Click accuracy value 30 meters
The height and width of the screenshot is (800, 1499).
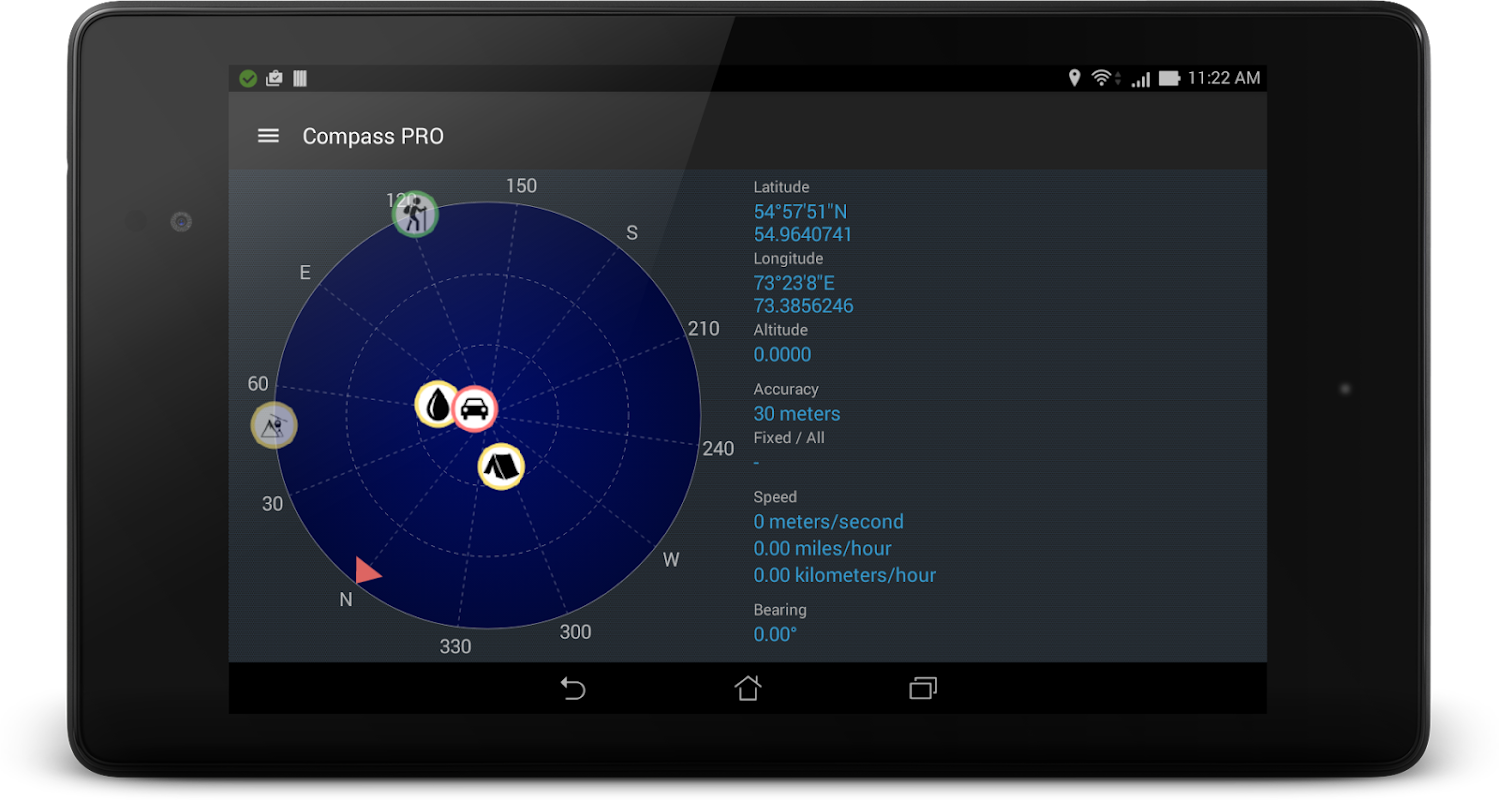point(797,413)
